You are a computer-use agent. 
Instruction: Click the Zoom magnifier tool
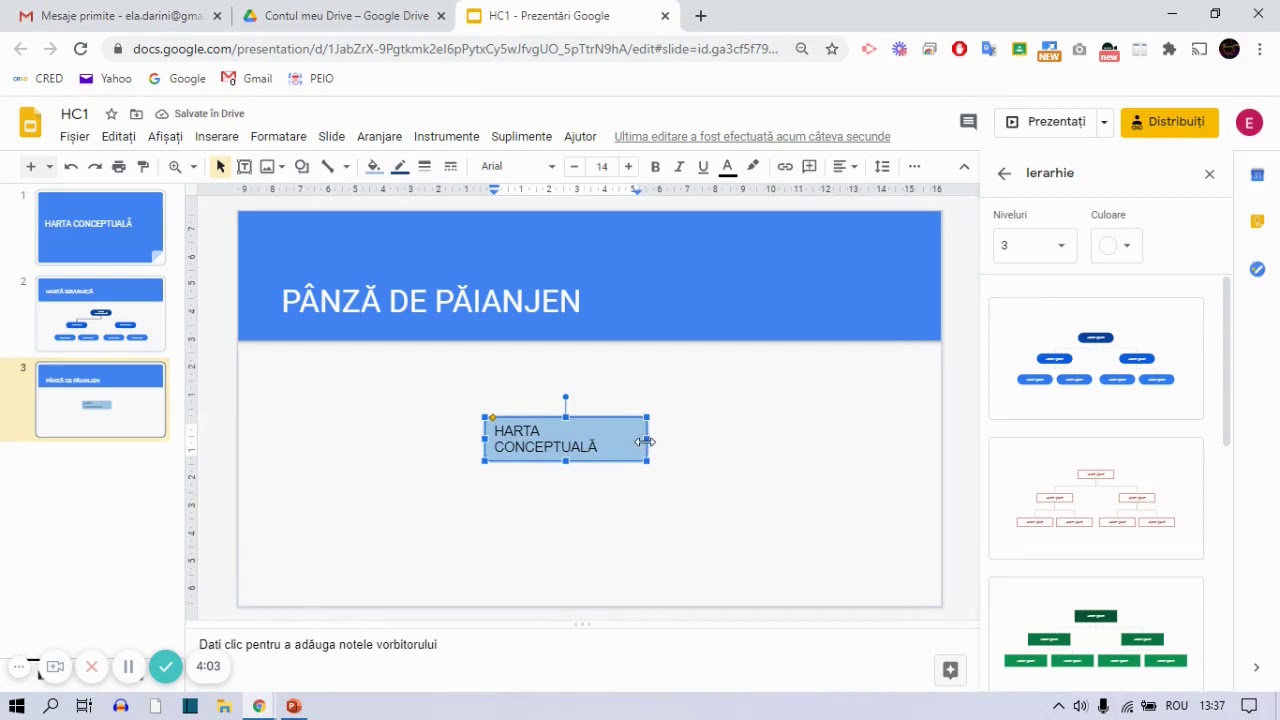175,166
